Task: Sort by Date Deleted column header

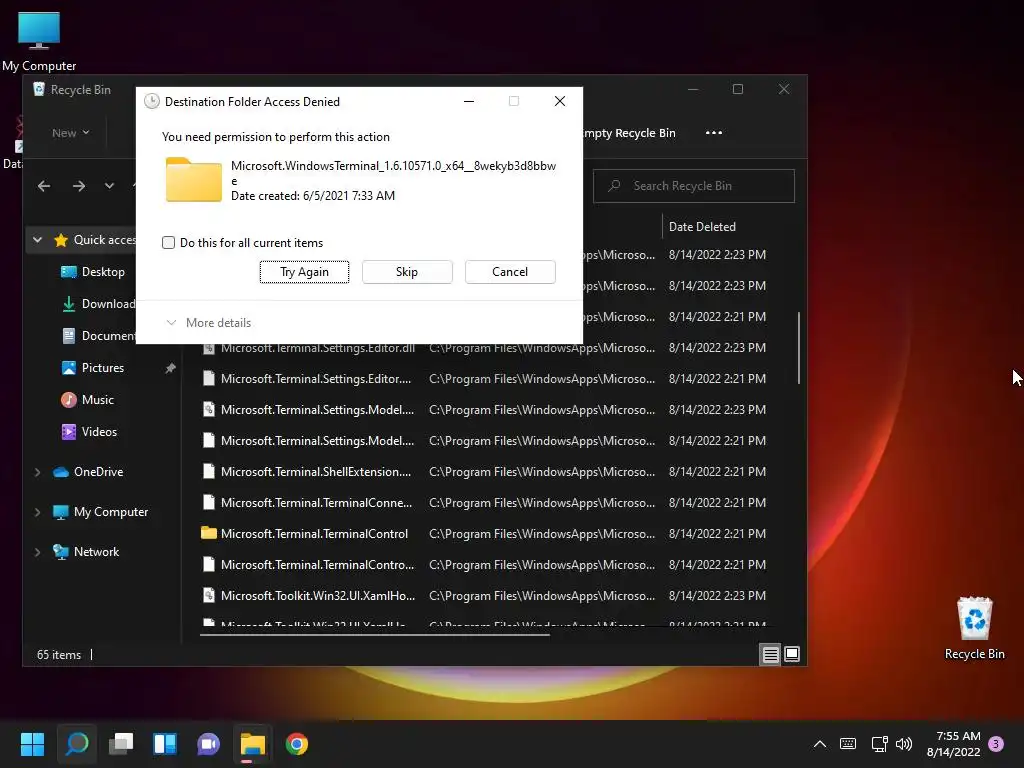Action: pos(702,227)
